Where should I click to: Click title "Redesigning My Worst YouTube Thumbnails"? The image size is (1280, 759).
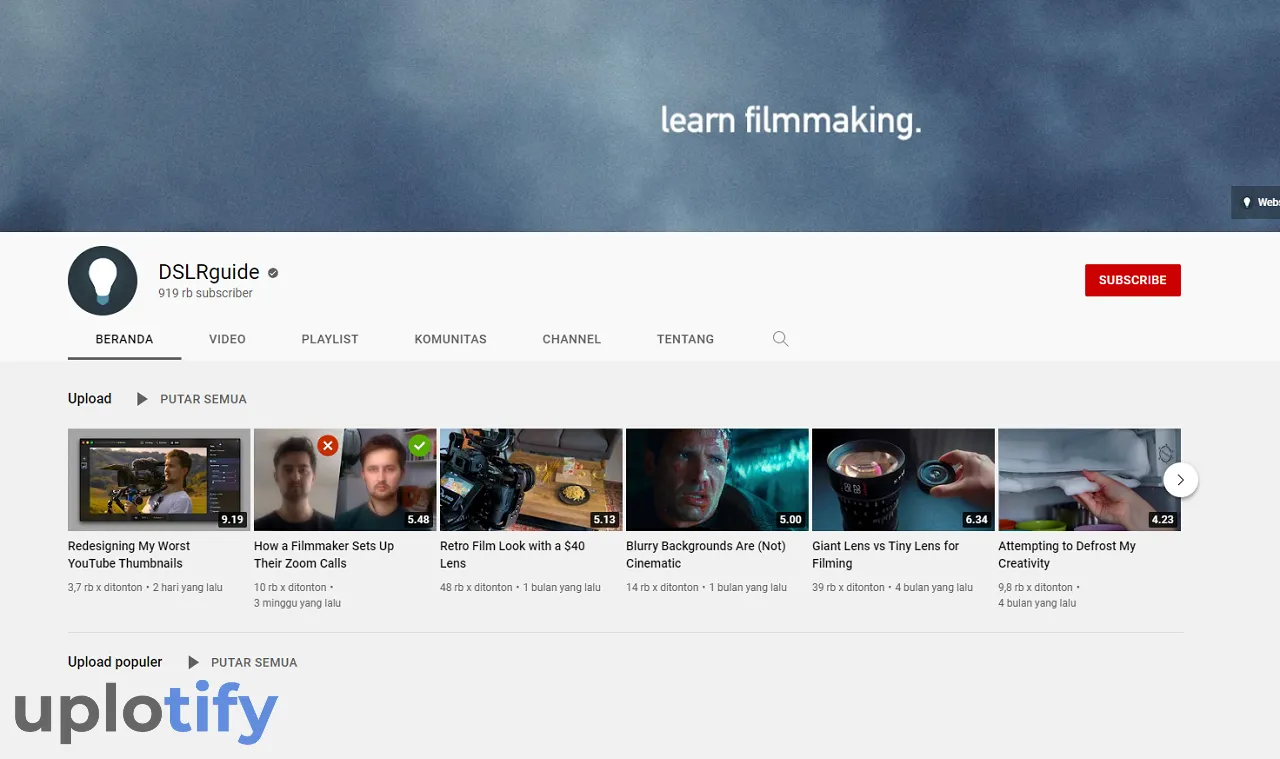tap(129, 555)
